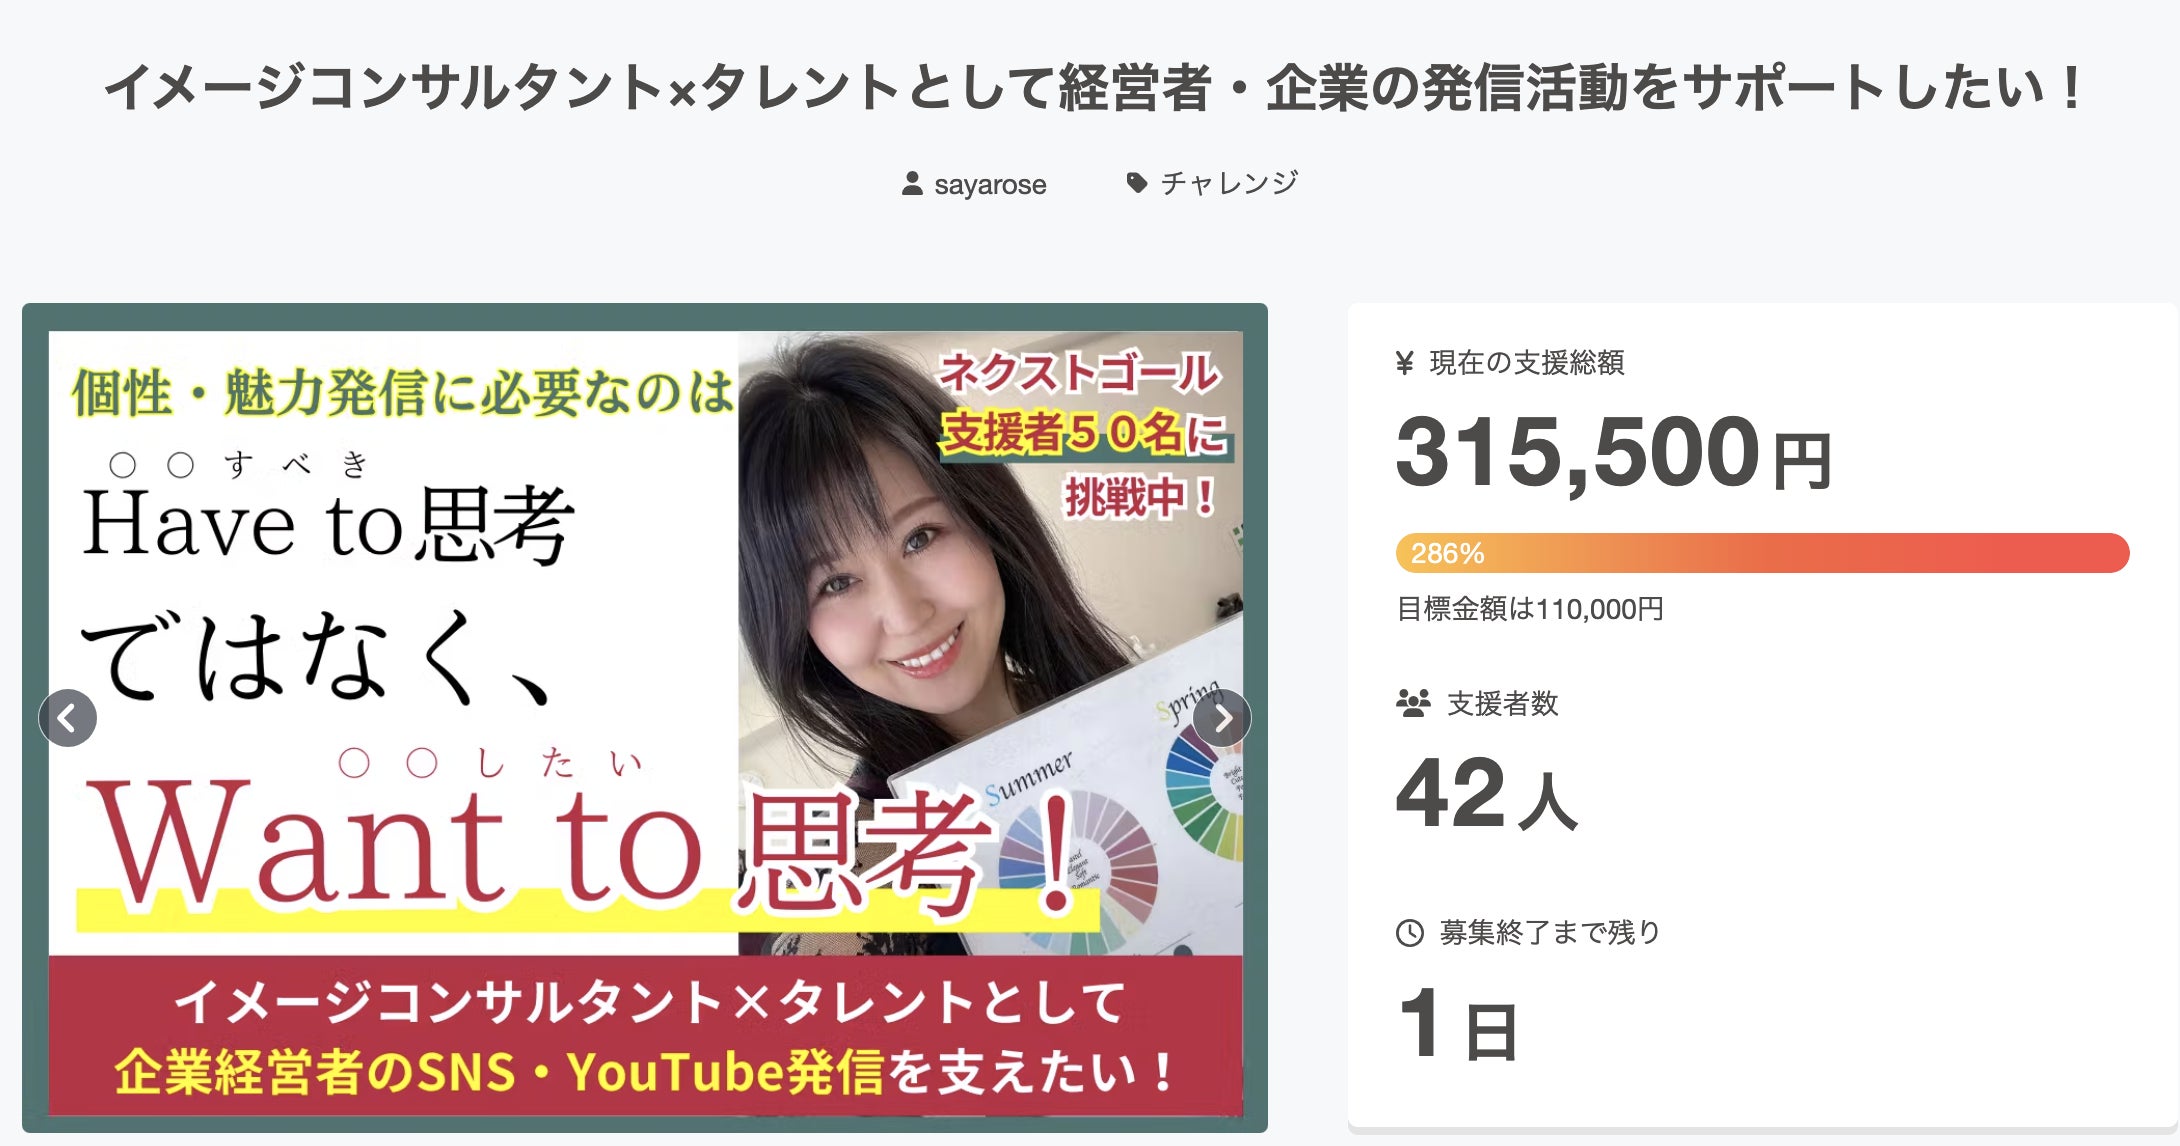Open the sayarose author link
Viewport: 2180px width, 1146px height.
990,185
